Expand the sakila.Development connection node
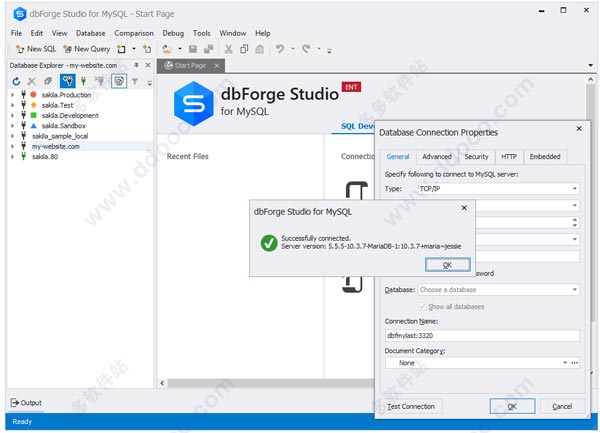This screenshot has width=600, height=433. point(12,115)
